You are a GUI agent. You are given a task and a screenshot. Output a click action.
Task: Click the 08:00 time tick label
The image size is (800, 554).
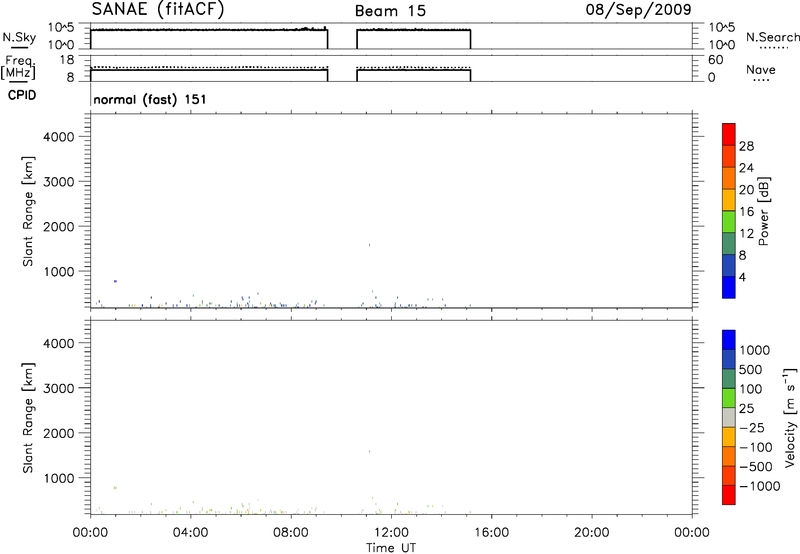291,533
